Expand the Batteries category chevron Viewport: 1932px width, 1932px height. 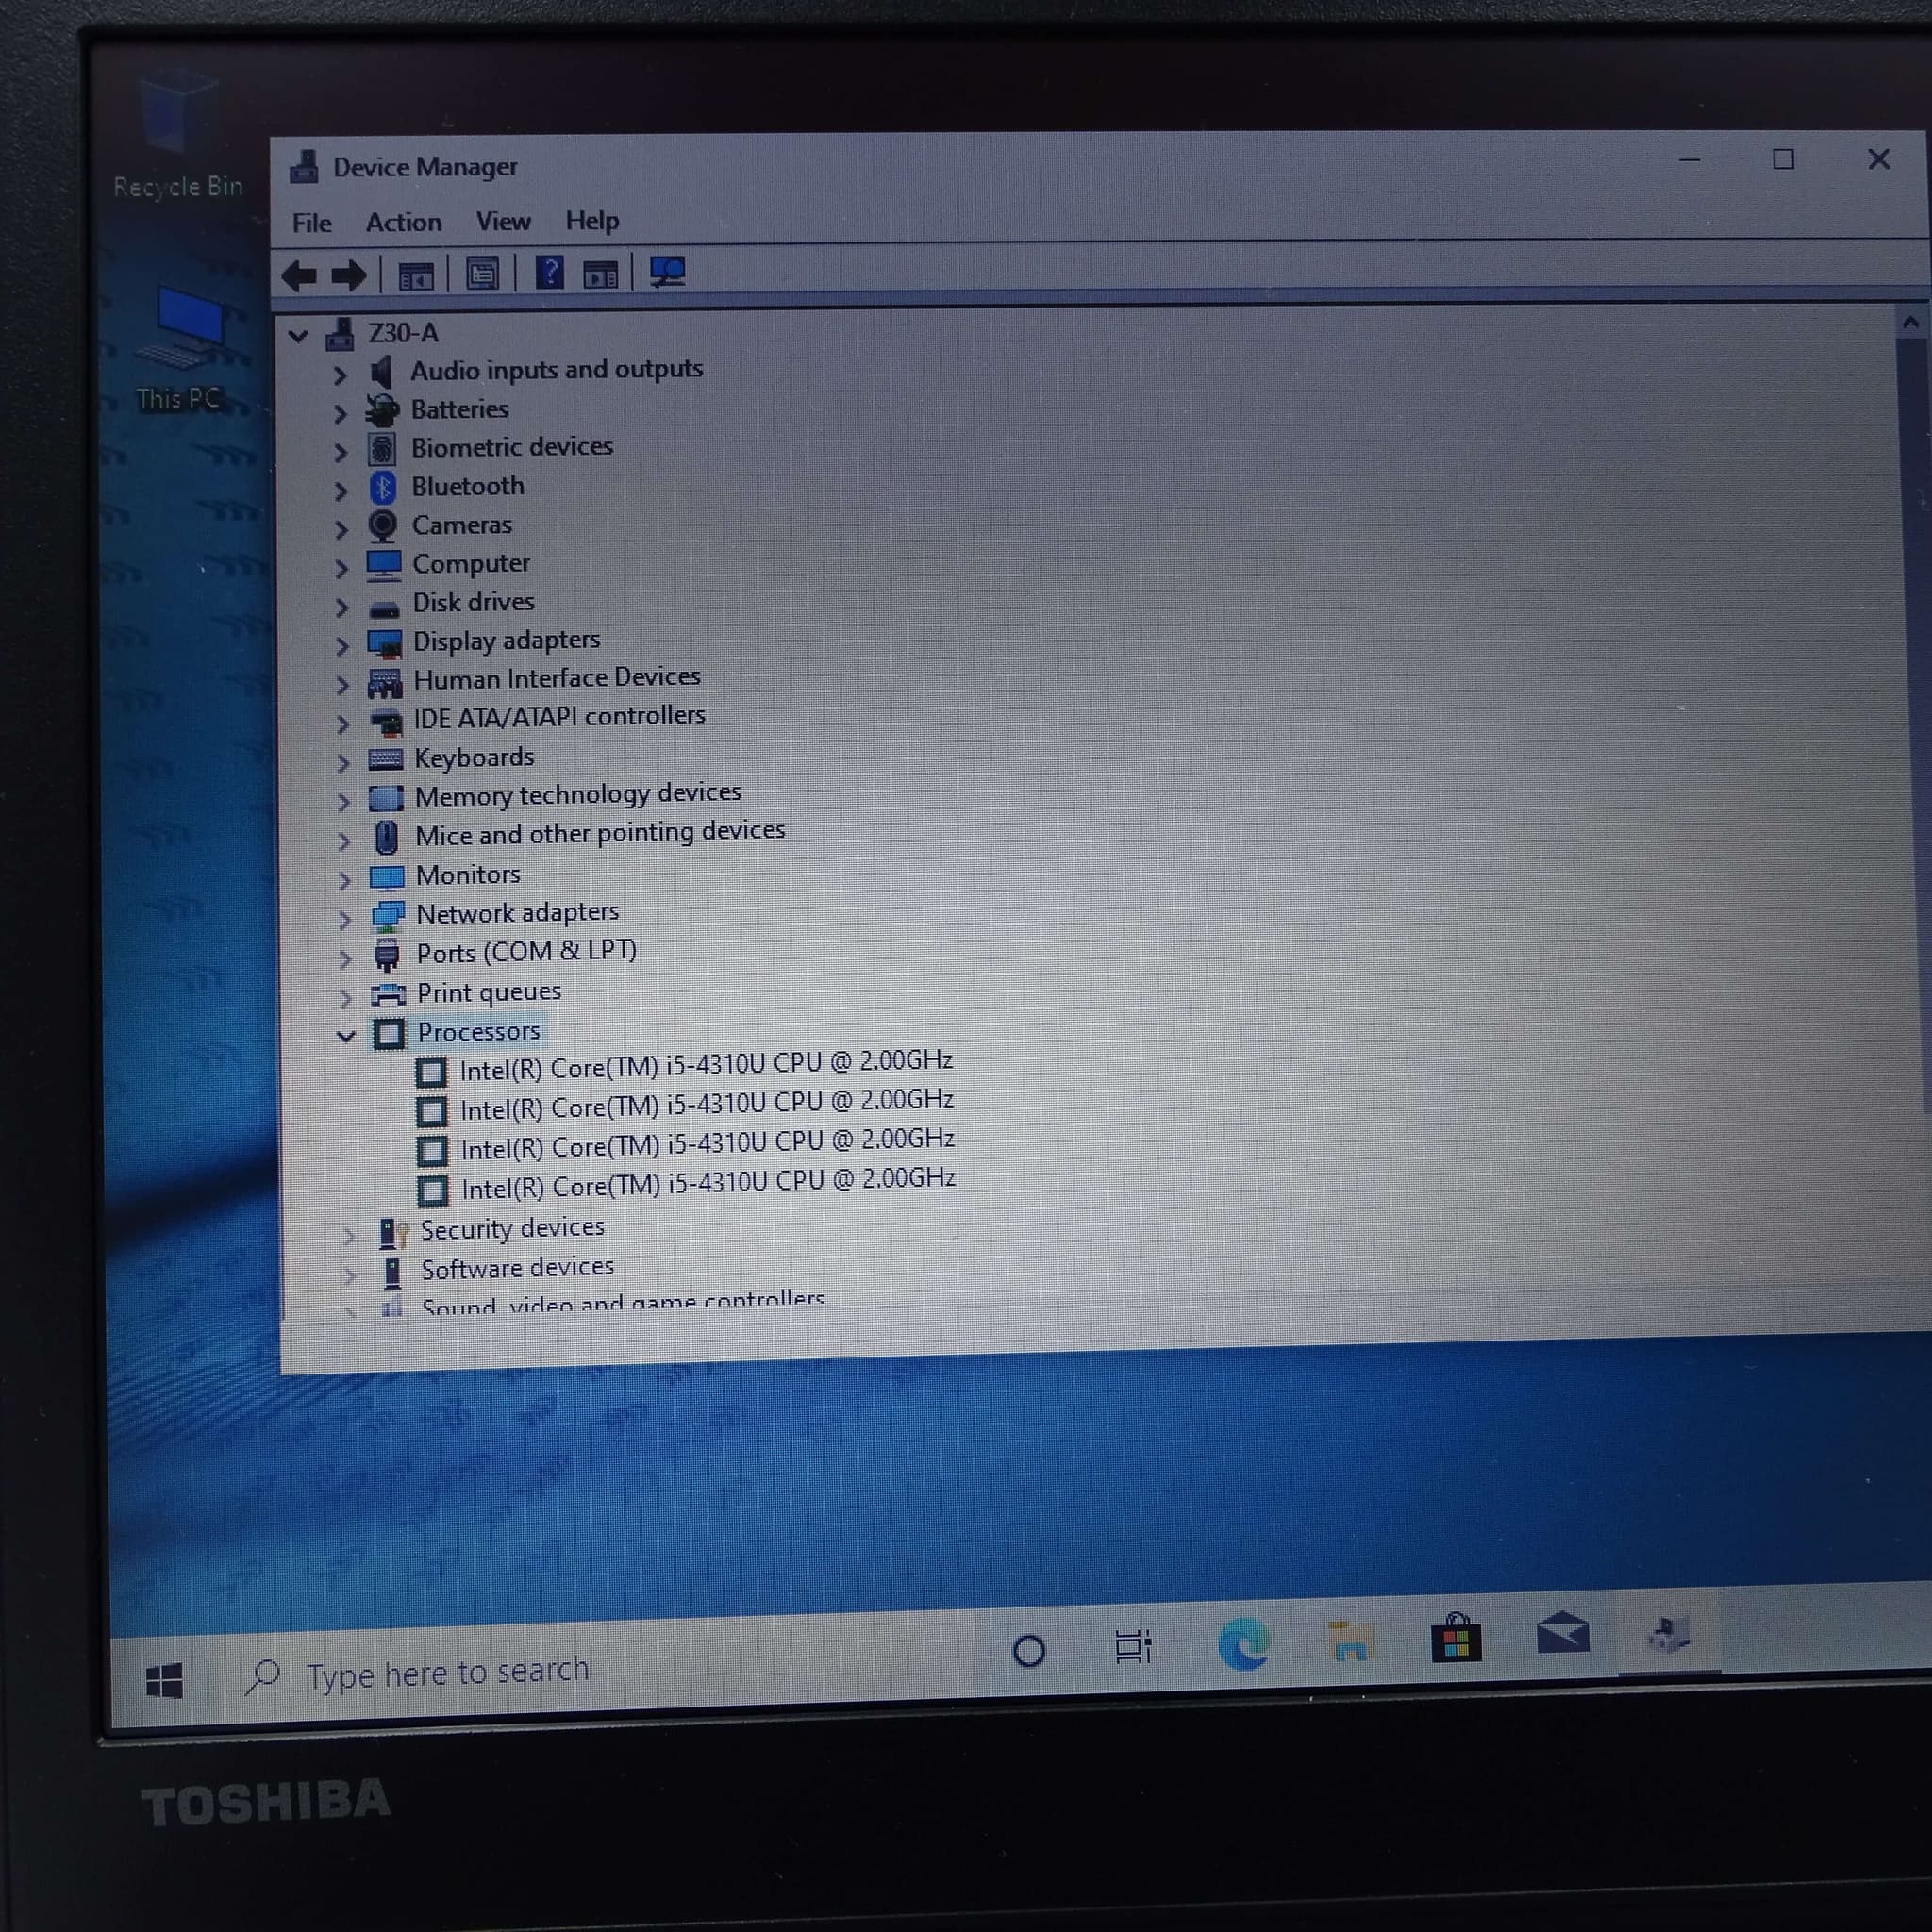pos(340,412)
